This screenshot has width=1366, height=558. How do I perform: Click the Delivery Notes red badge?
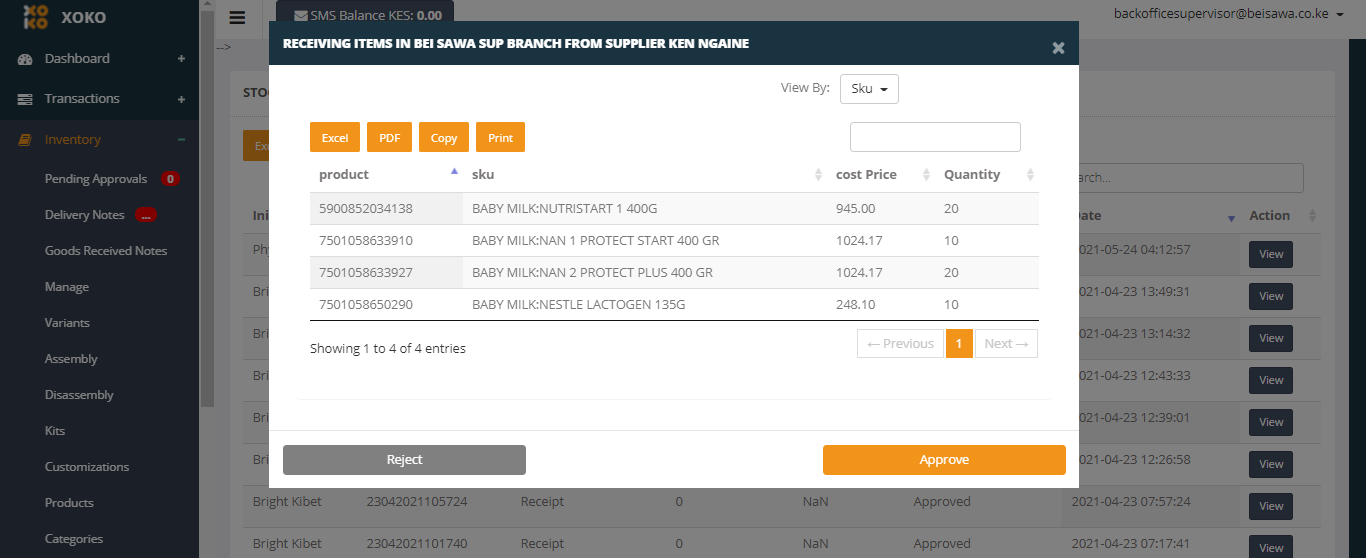coord(146,215)
